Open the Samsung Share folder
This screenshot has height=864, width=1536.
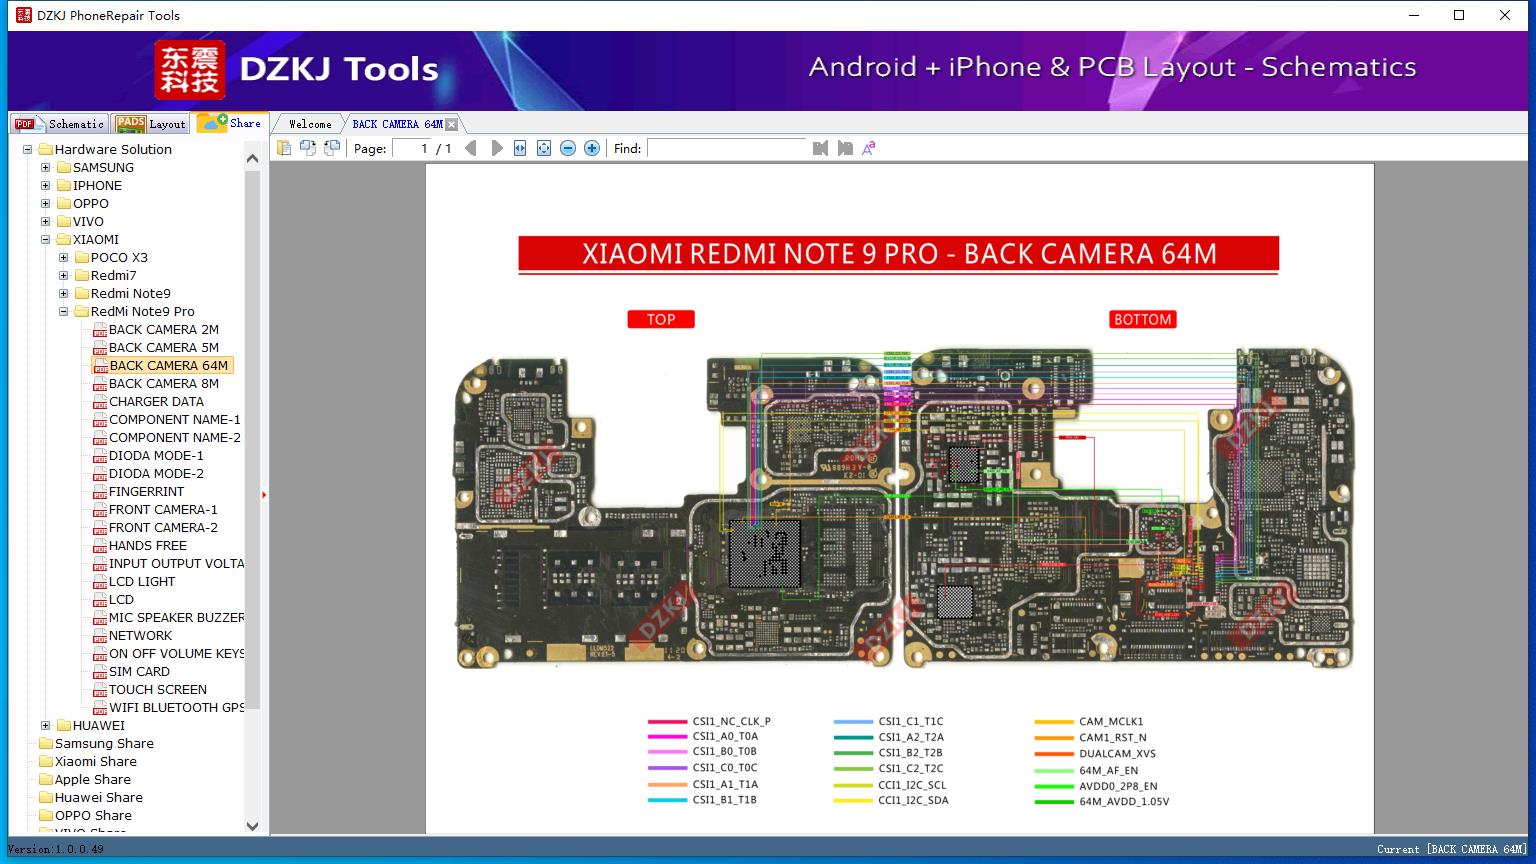click(x=104, y=743)
